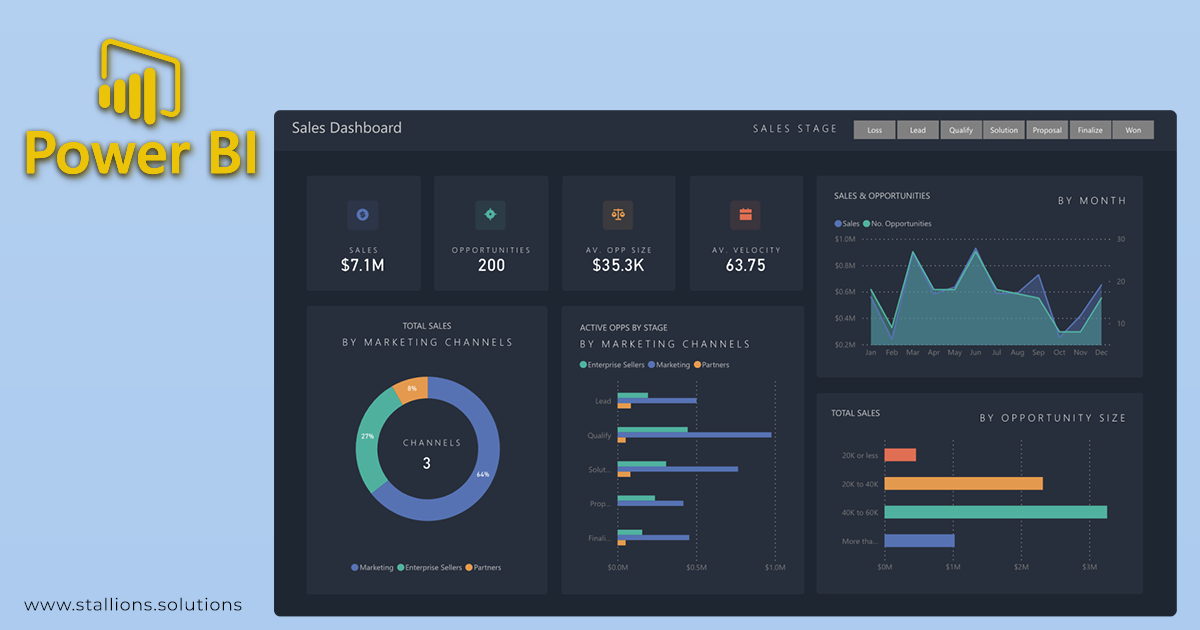Click Partners legend dot above the Active Opps bars
Screen dimensions: 1200x630
point(697,365)
